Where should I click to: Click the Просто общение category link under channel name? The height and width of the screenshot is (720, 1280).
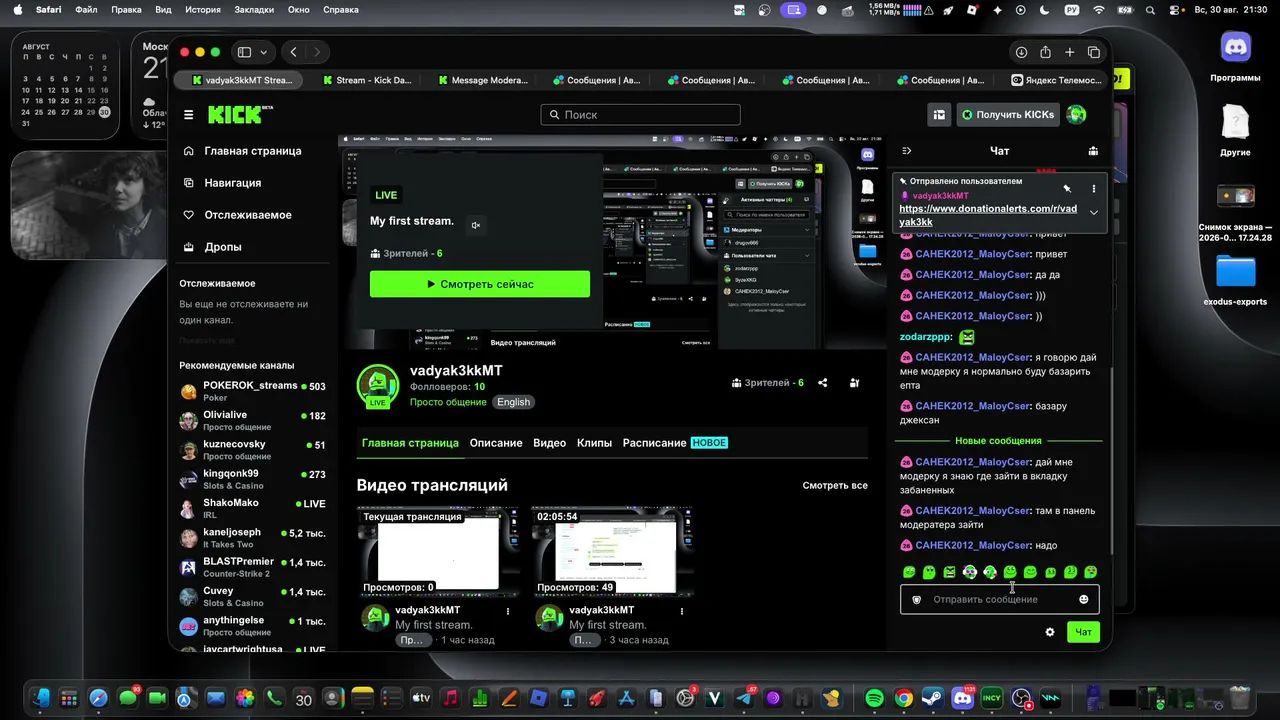(x=447, y=402)
